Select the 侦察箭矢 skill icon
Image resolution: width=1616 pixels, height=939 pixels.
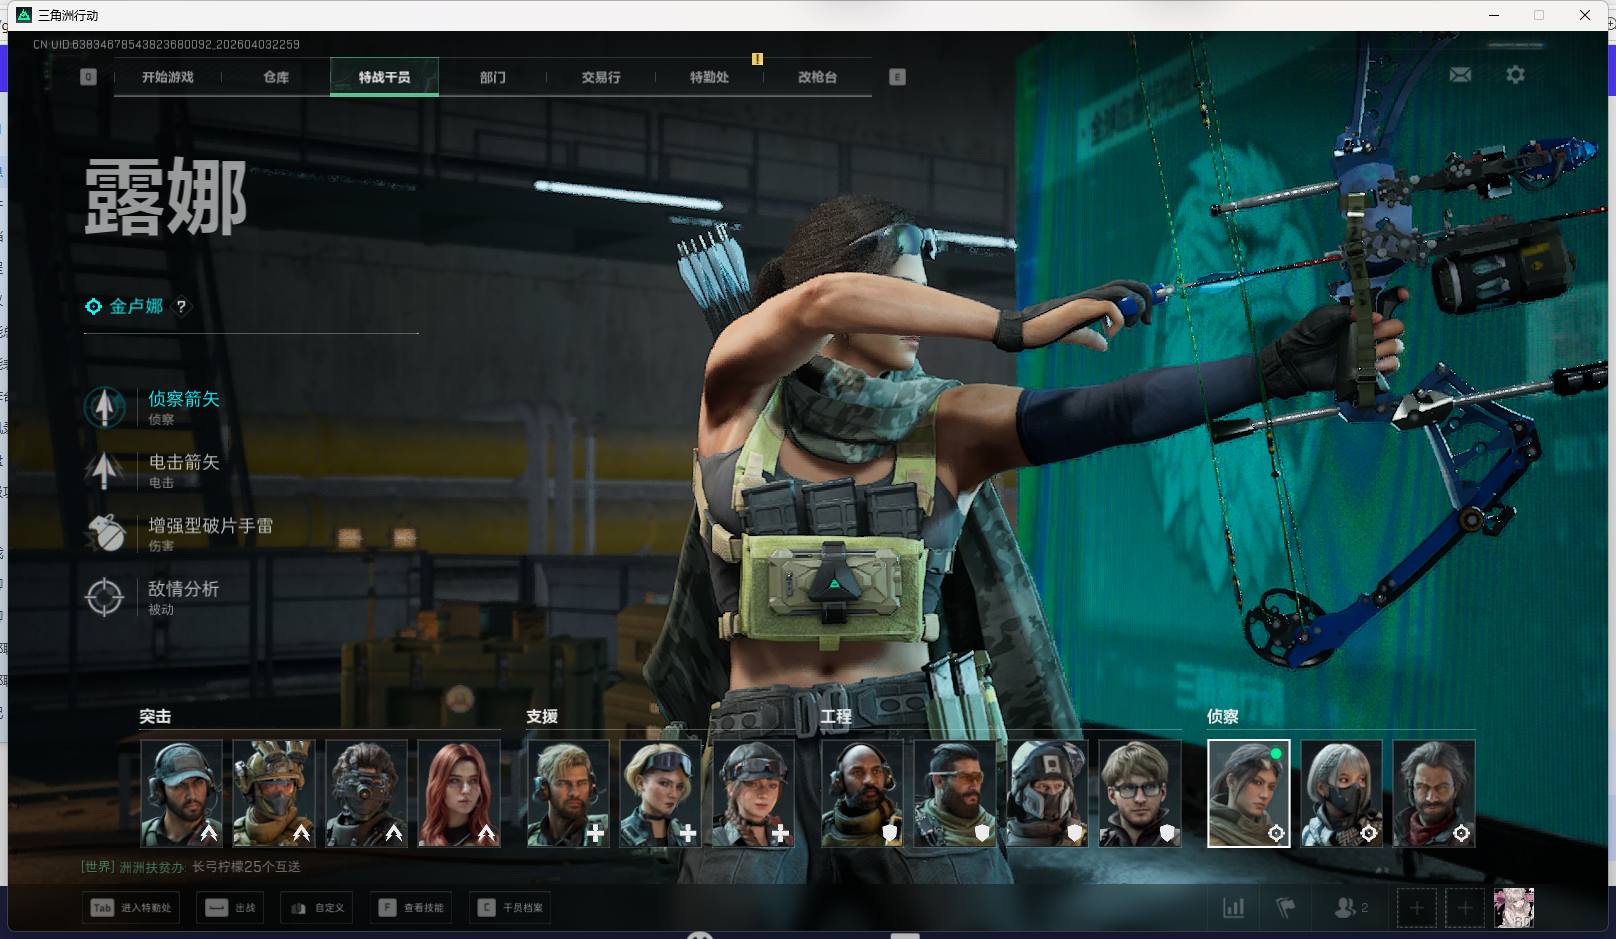105,407
